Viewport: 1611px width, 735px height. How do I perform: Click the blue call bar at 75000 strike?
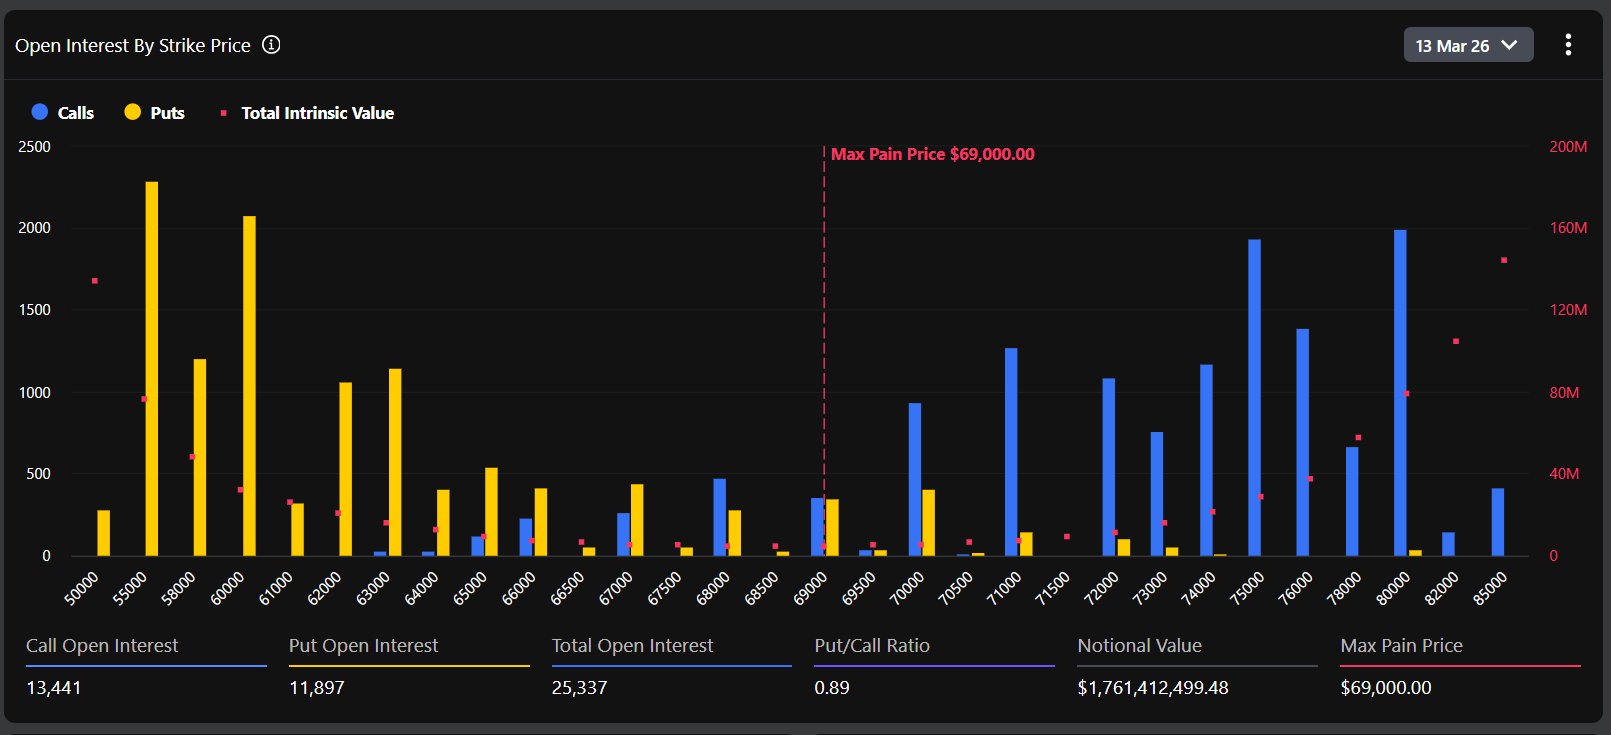click(x=1254, y=397)
